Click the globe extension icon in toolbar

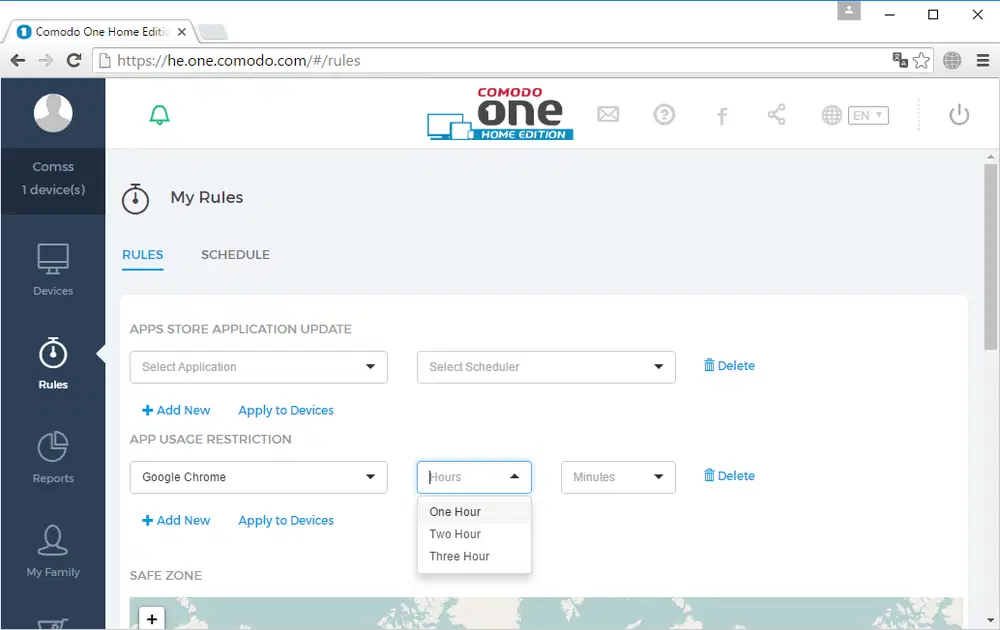tap(952, 61)
